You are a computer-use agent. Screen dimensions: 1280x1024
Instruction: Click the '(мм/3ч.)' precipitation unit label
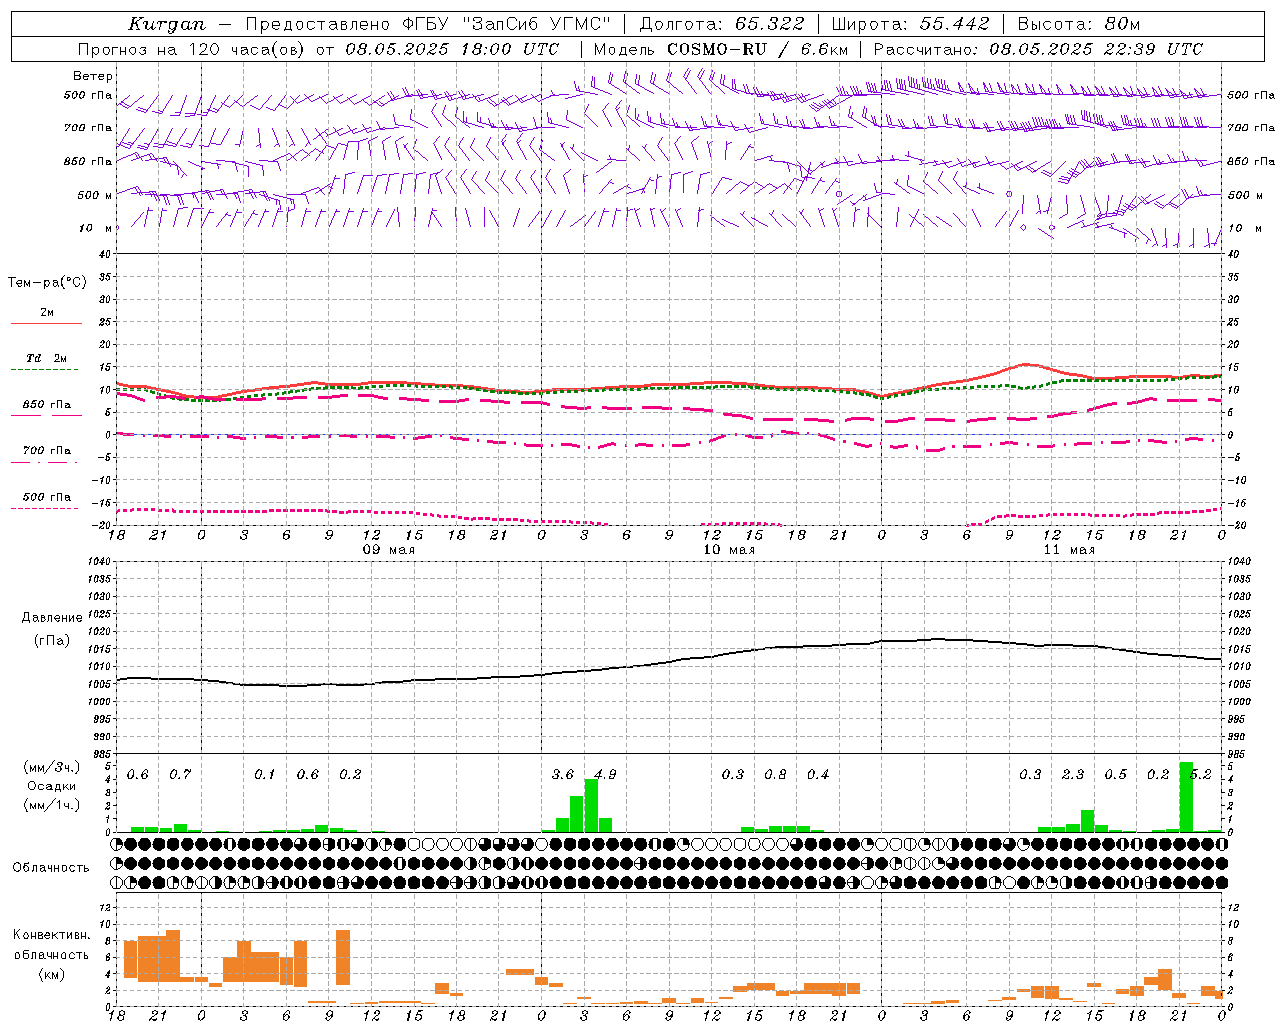(50, 767)
